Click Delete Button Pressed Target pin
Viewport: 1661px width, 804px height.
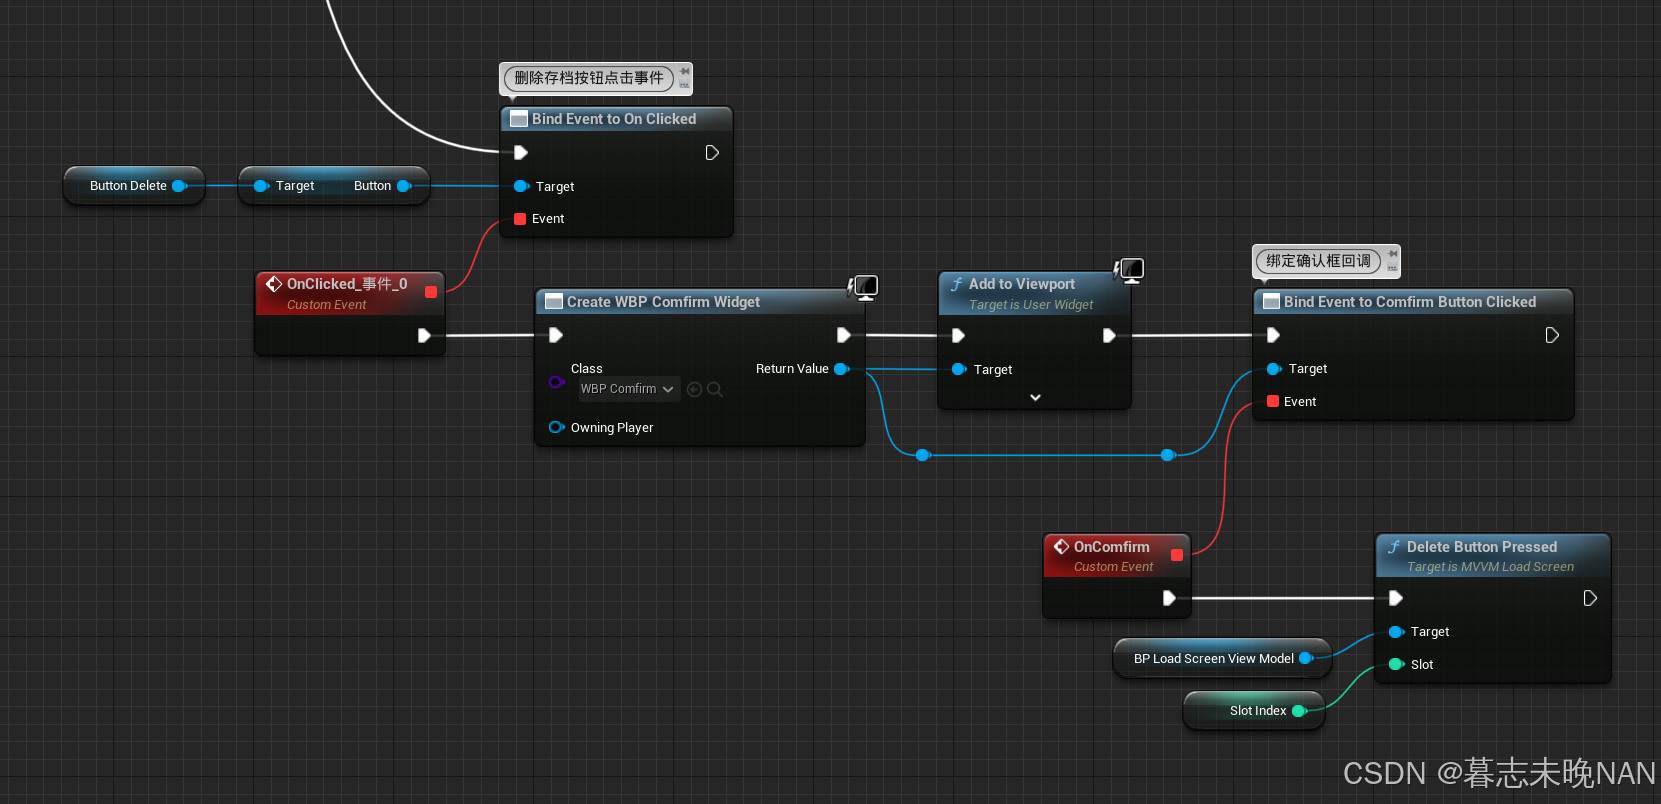[1397, 632]
